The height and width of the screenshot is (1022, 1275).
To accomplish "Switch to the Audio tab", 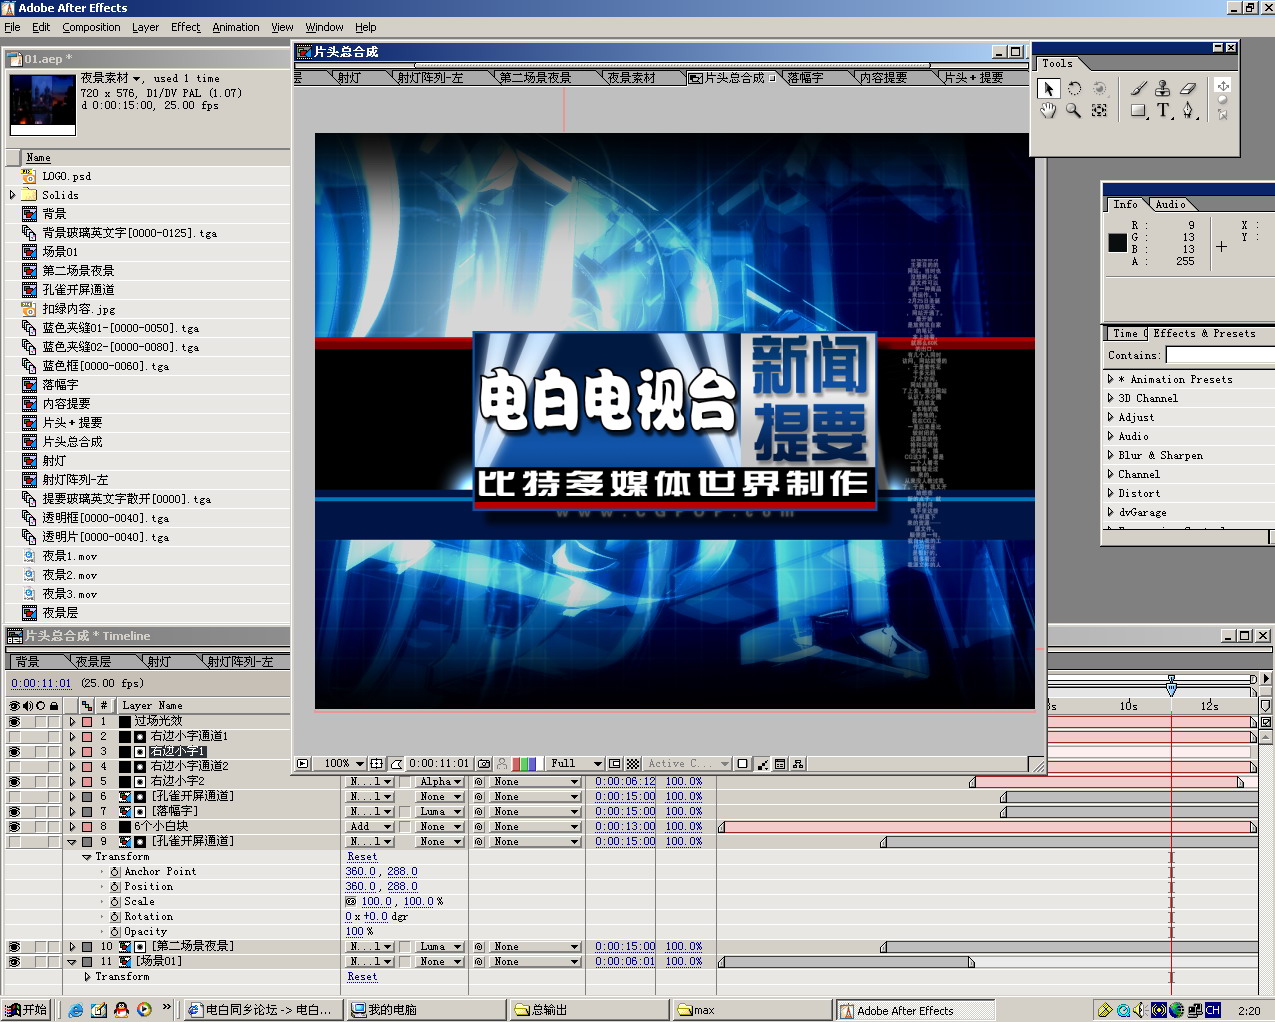I will (1170, 204).
